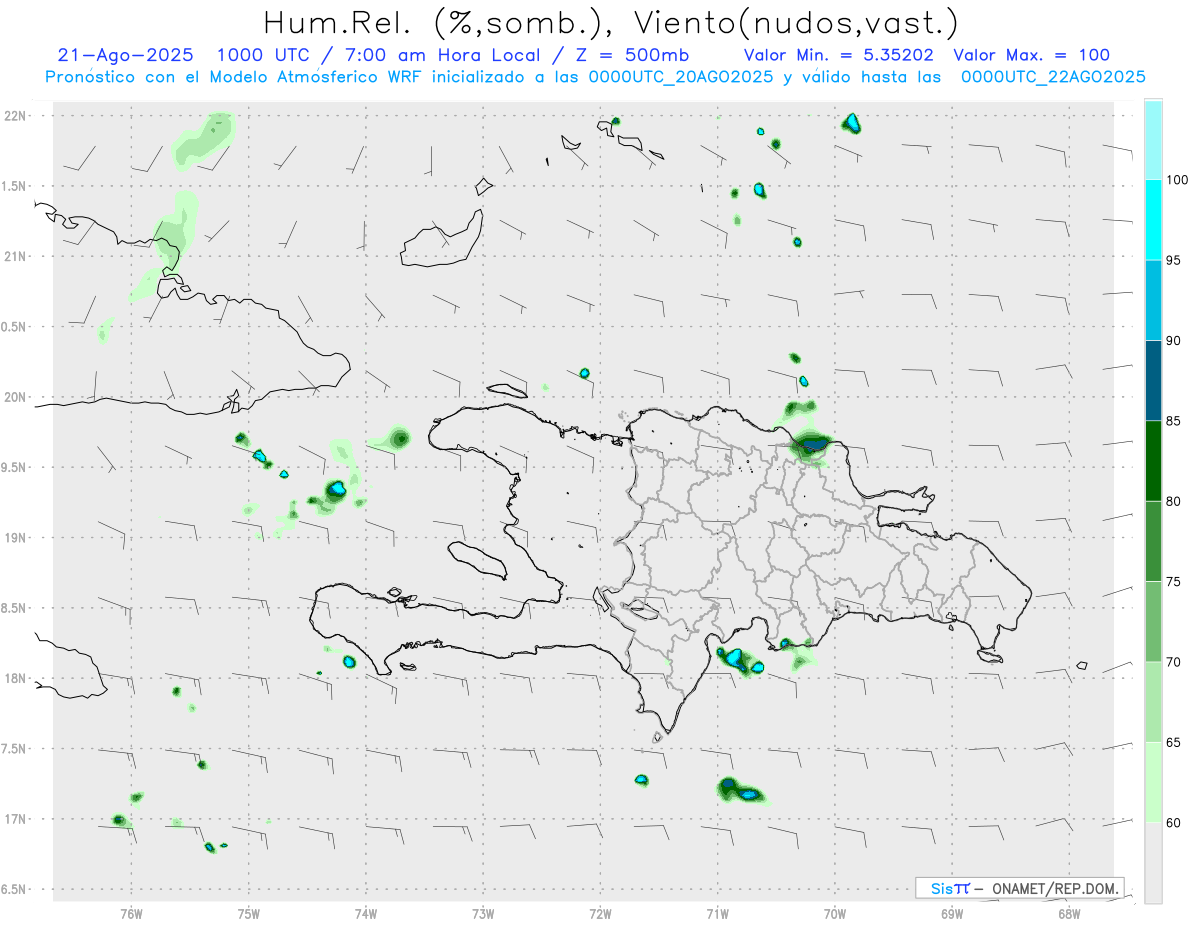1200x927 pixels.
Task: Click colorbar tick label 65
Action: coord(1173,742)
